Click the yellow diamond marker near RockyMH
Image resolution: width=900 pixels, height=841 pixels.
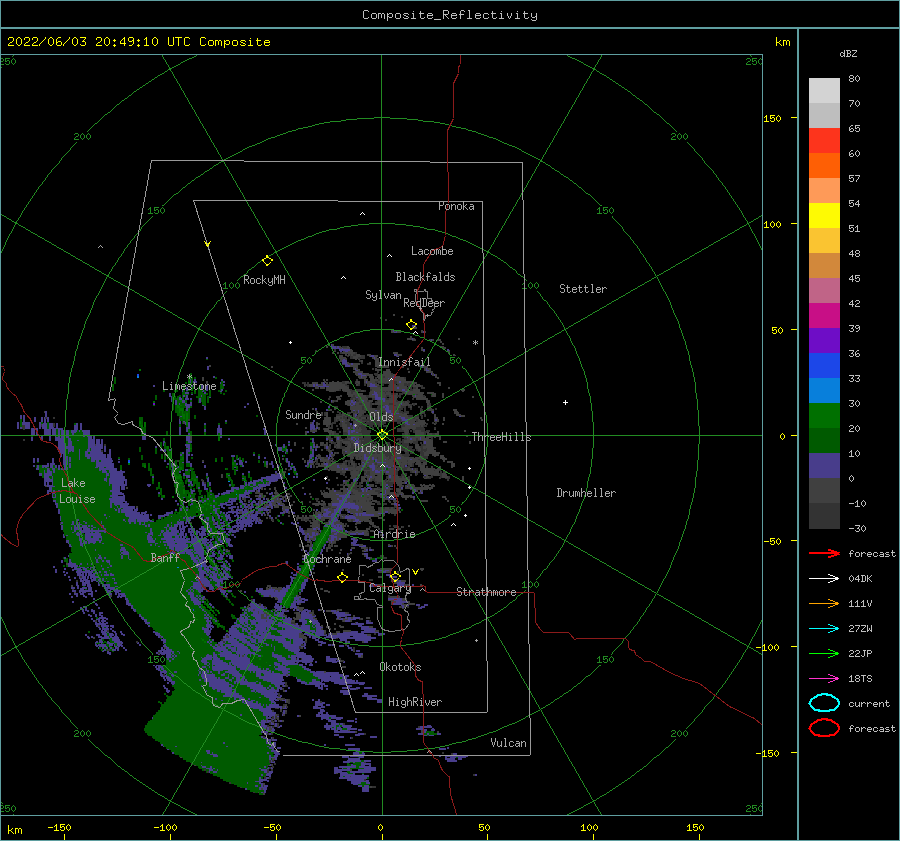coord(267,261)
